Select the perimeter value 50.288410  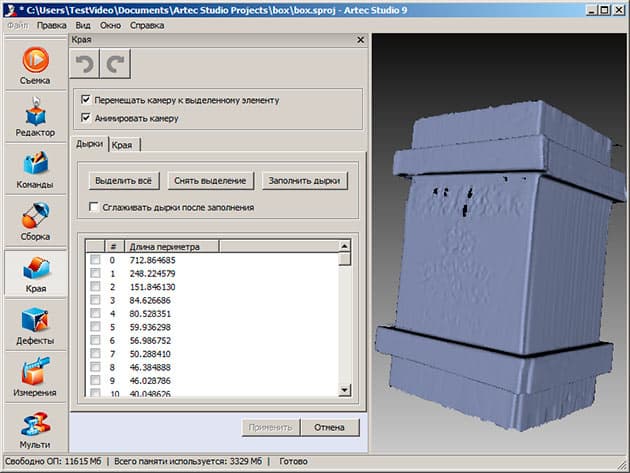click(x=150, y=354)
